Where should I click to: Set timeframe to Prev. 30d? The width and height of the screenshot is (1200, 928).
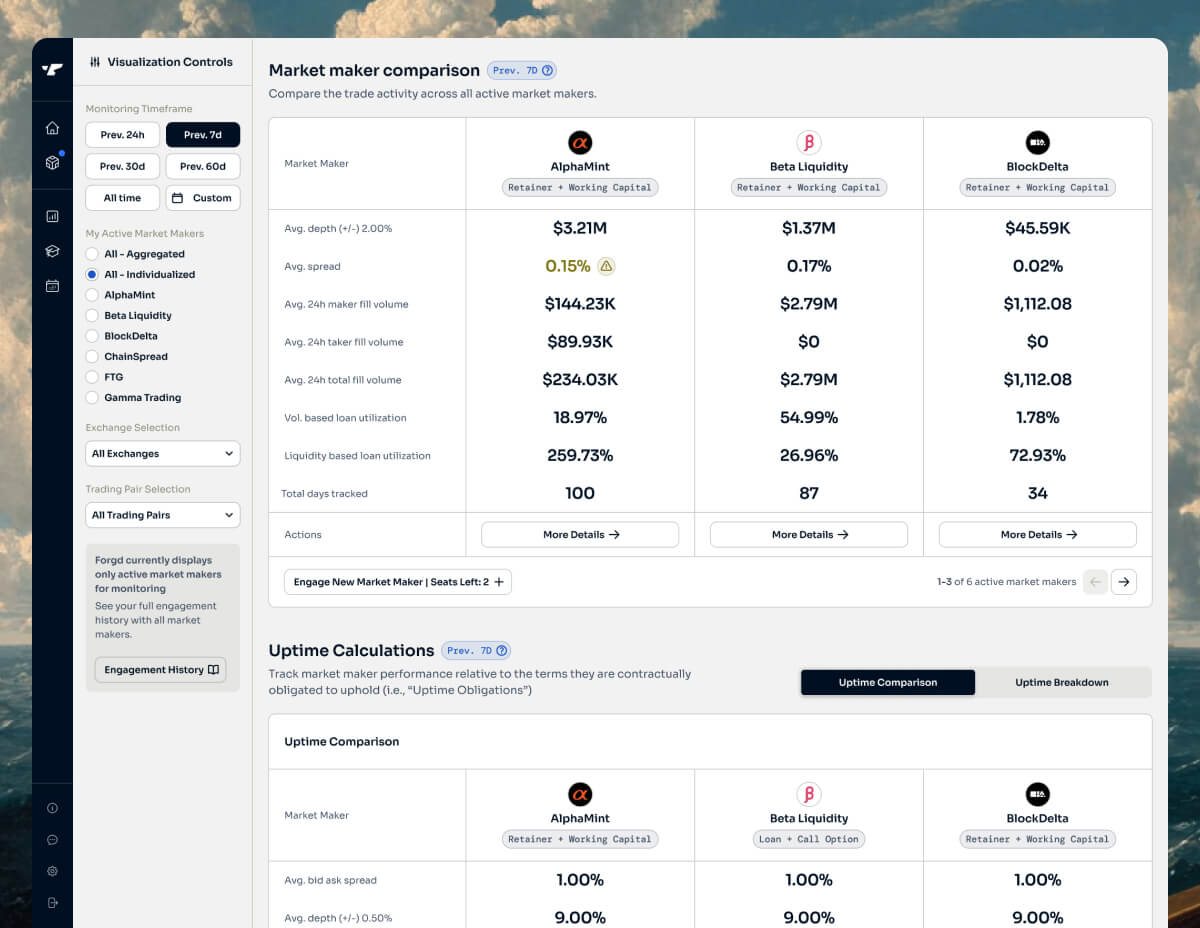pos(123,166)
